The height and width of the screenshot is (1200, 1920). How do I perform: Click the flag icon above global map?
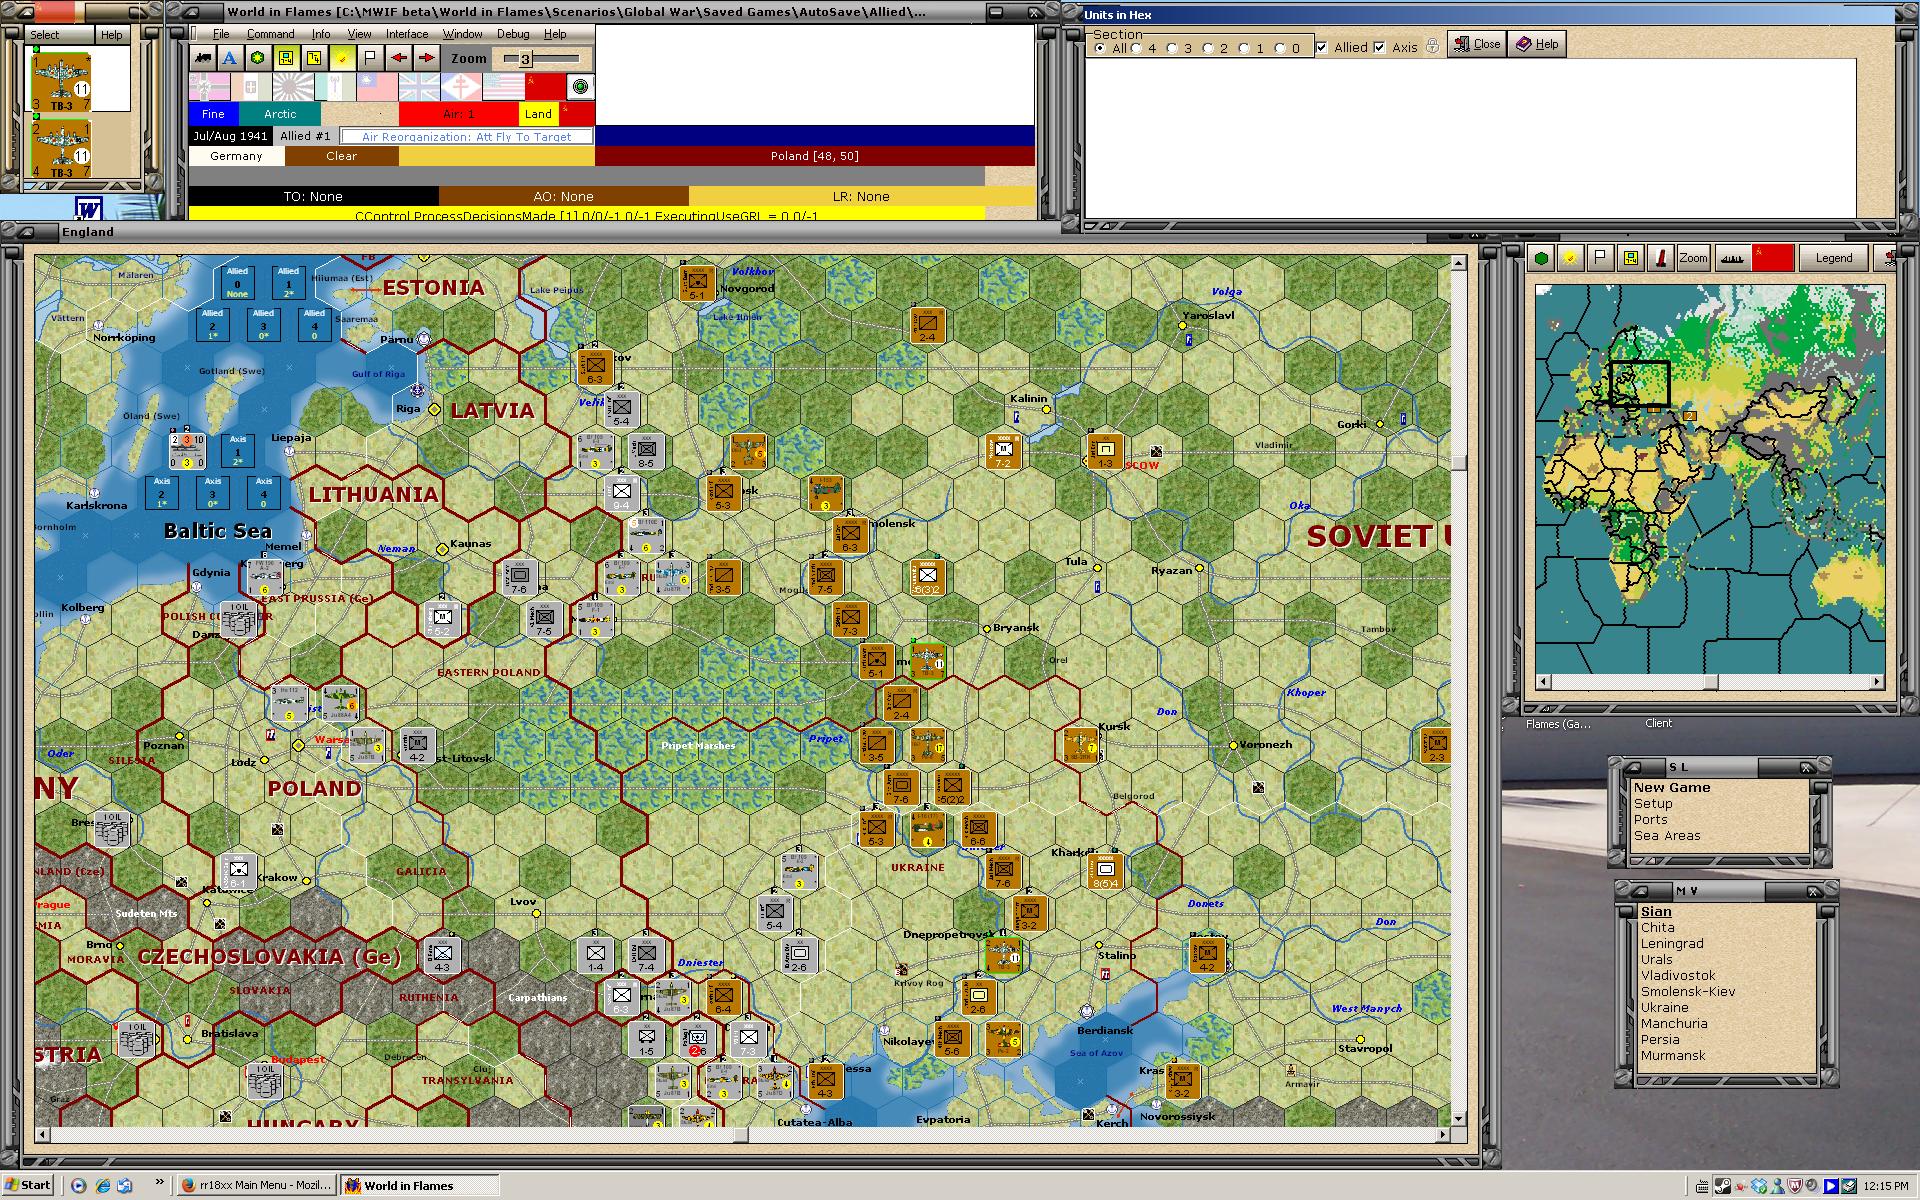click(x=1601, y=258)
